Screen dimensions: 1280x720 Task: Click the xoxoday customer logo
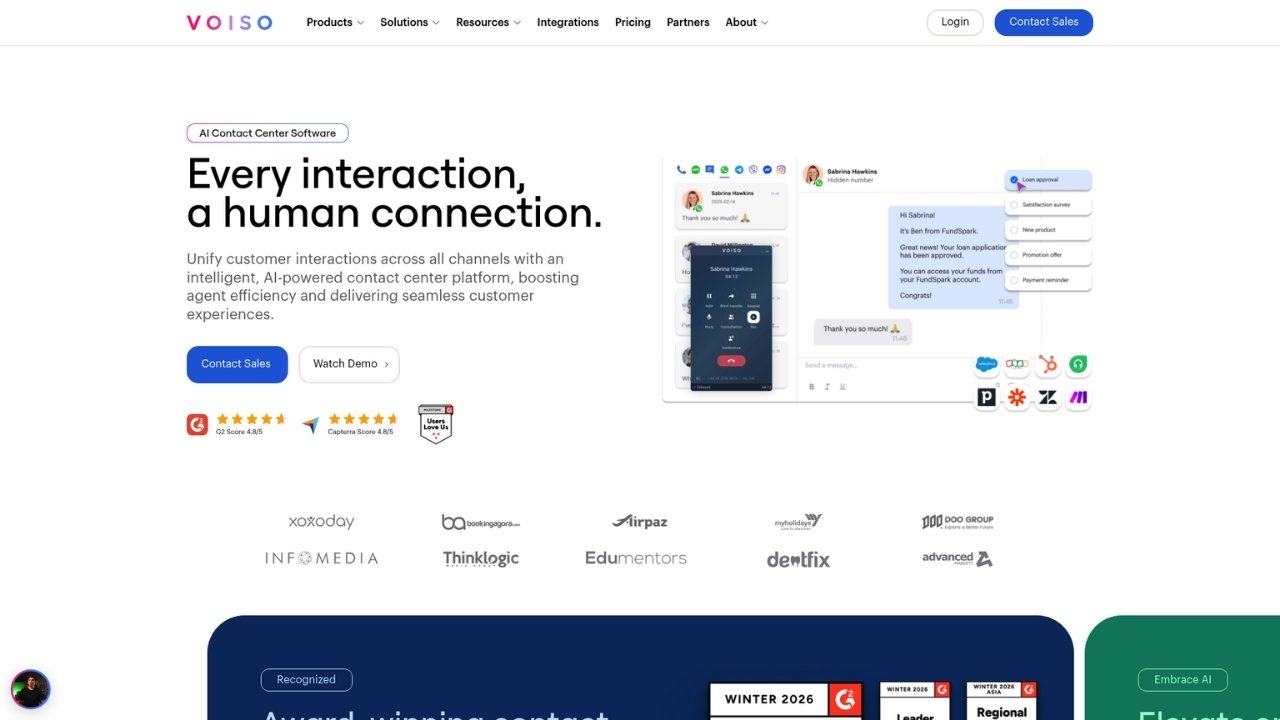pyautogui.click(x=321, y=522)
